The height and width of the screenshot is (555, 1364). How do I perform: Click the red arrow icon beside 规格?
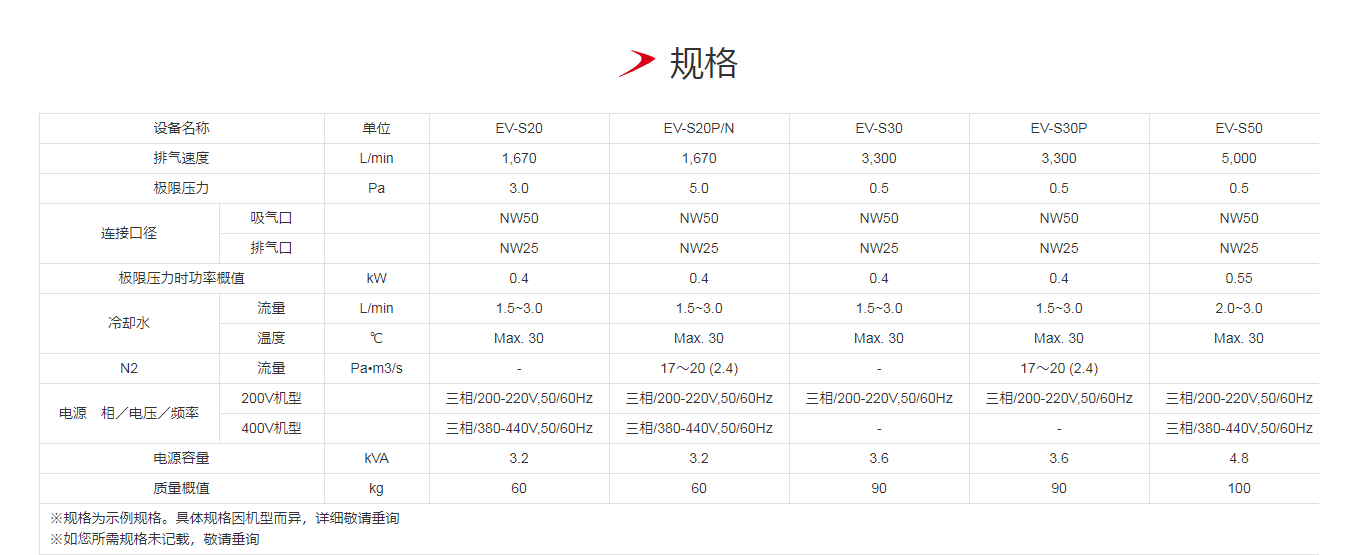(636, 63)
